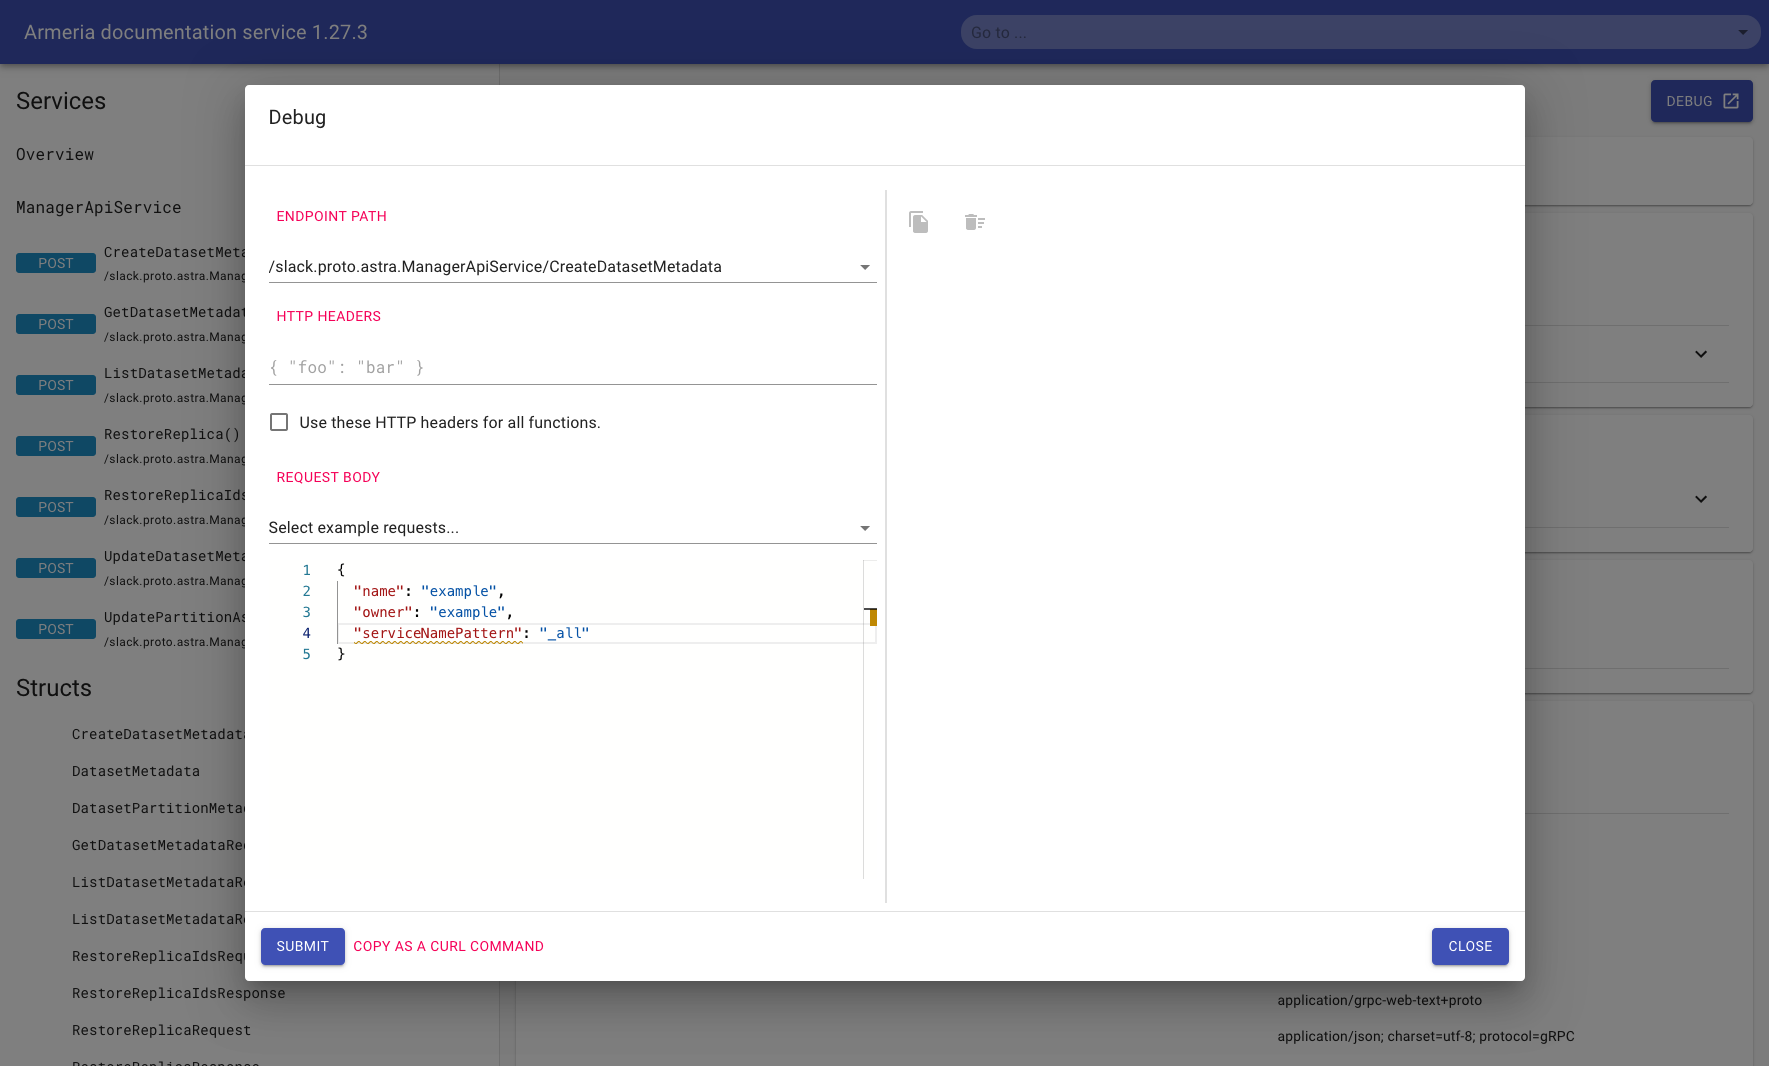
Task: Copy the response with the copy icon
Action: (x=918, y=222)
